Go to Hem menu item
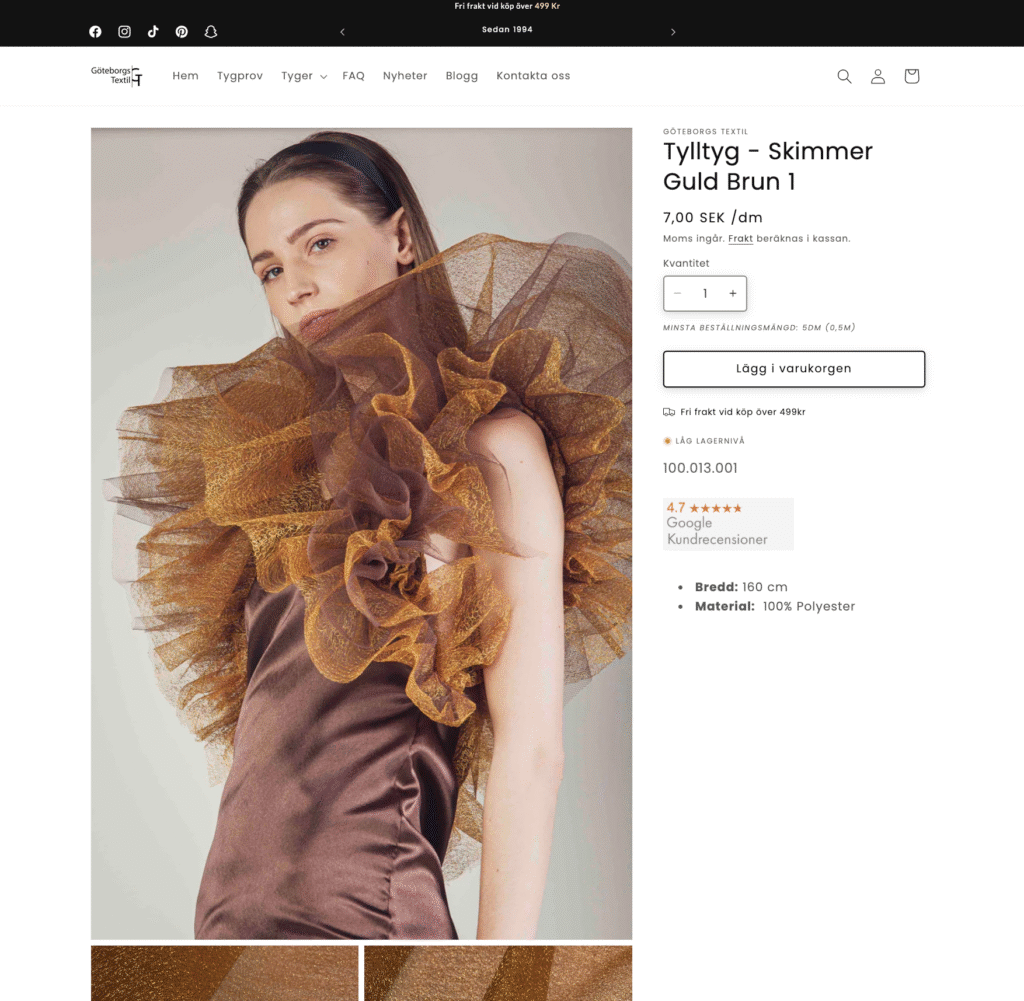Viewport: 1024px width, 1001px height. tap(185, 76)
